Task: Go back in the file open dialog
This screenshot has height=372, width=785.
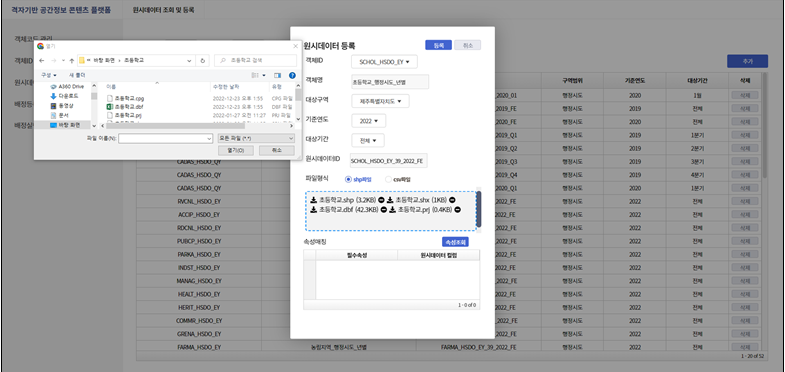Action: pyautogui.click(x=42, y=61)
